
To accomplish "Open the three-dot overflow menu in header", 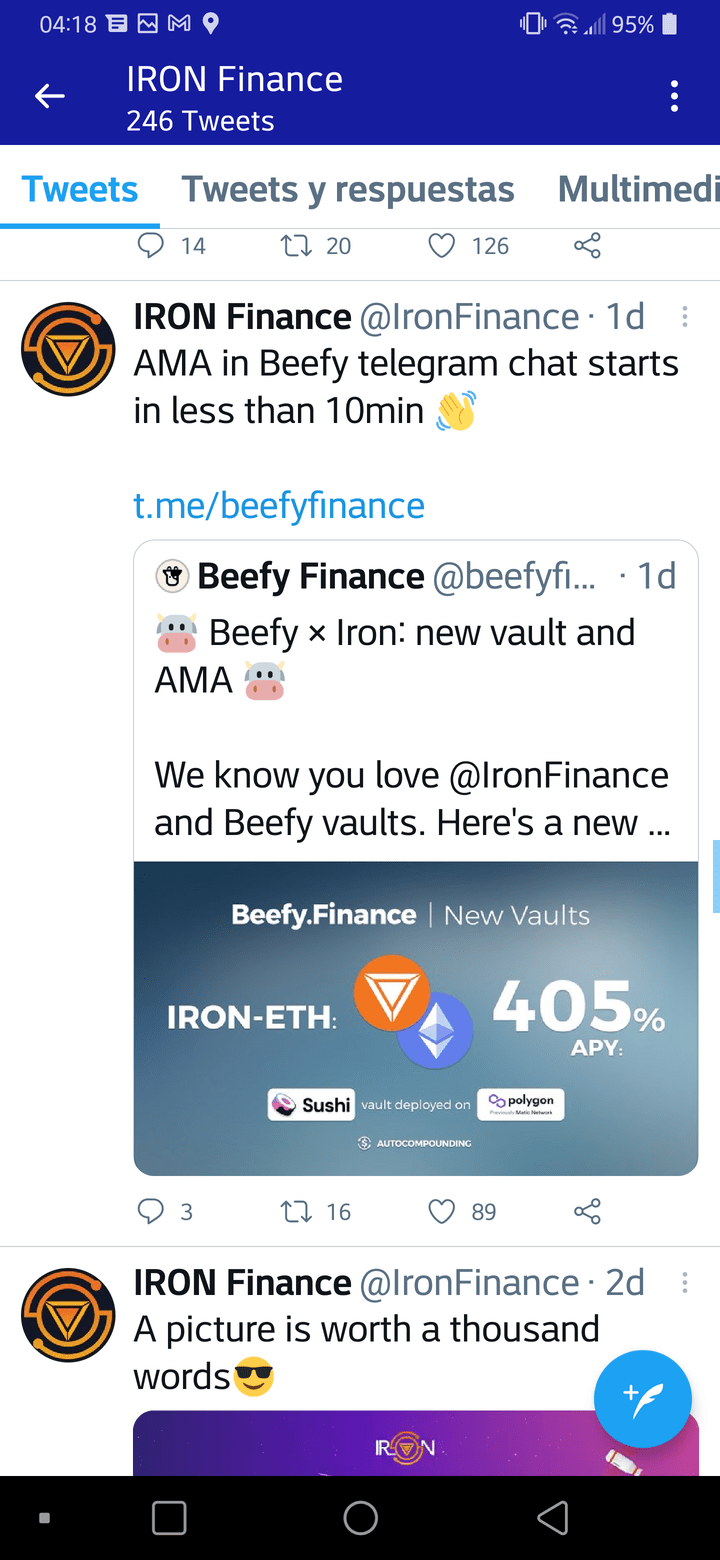I will coord(674,96).
